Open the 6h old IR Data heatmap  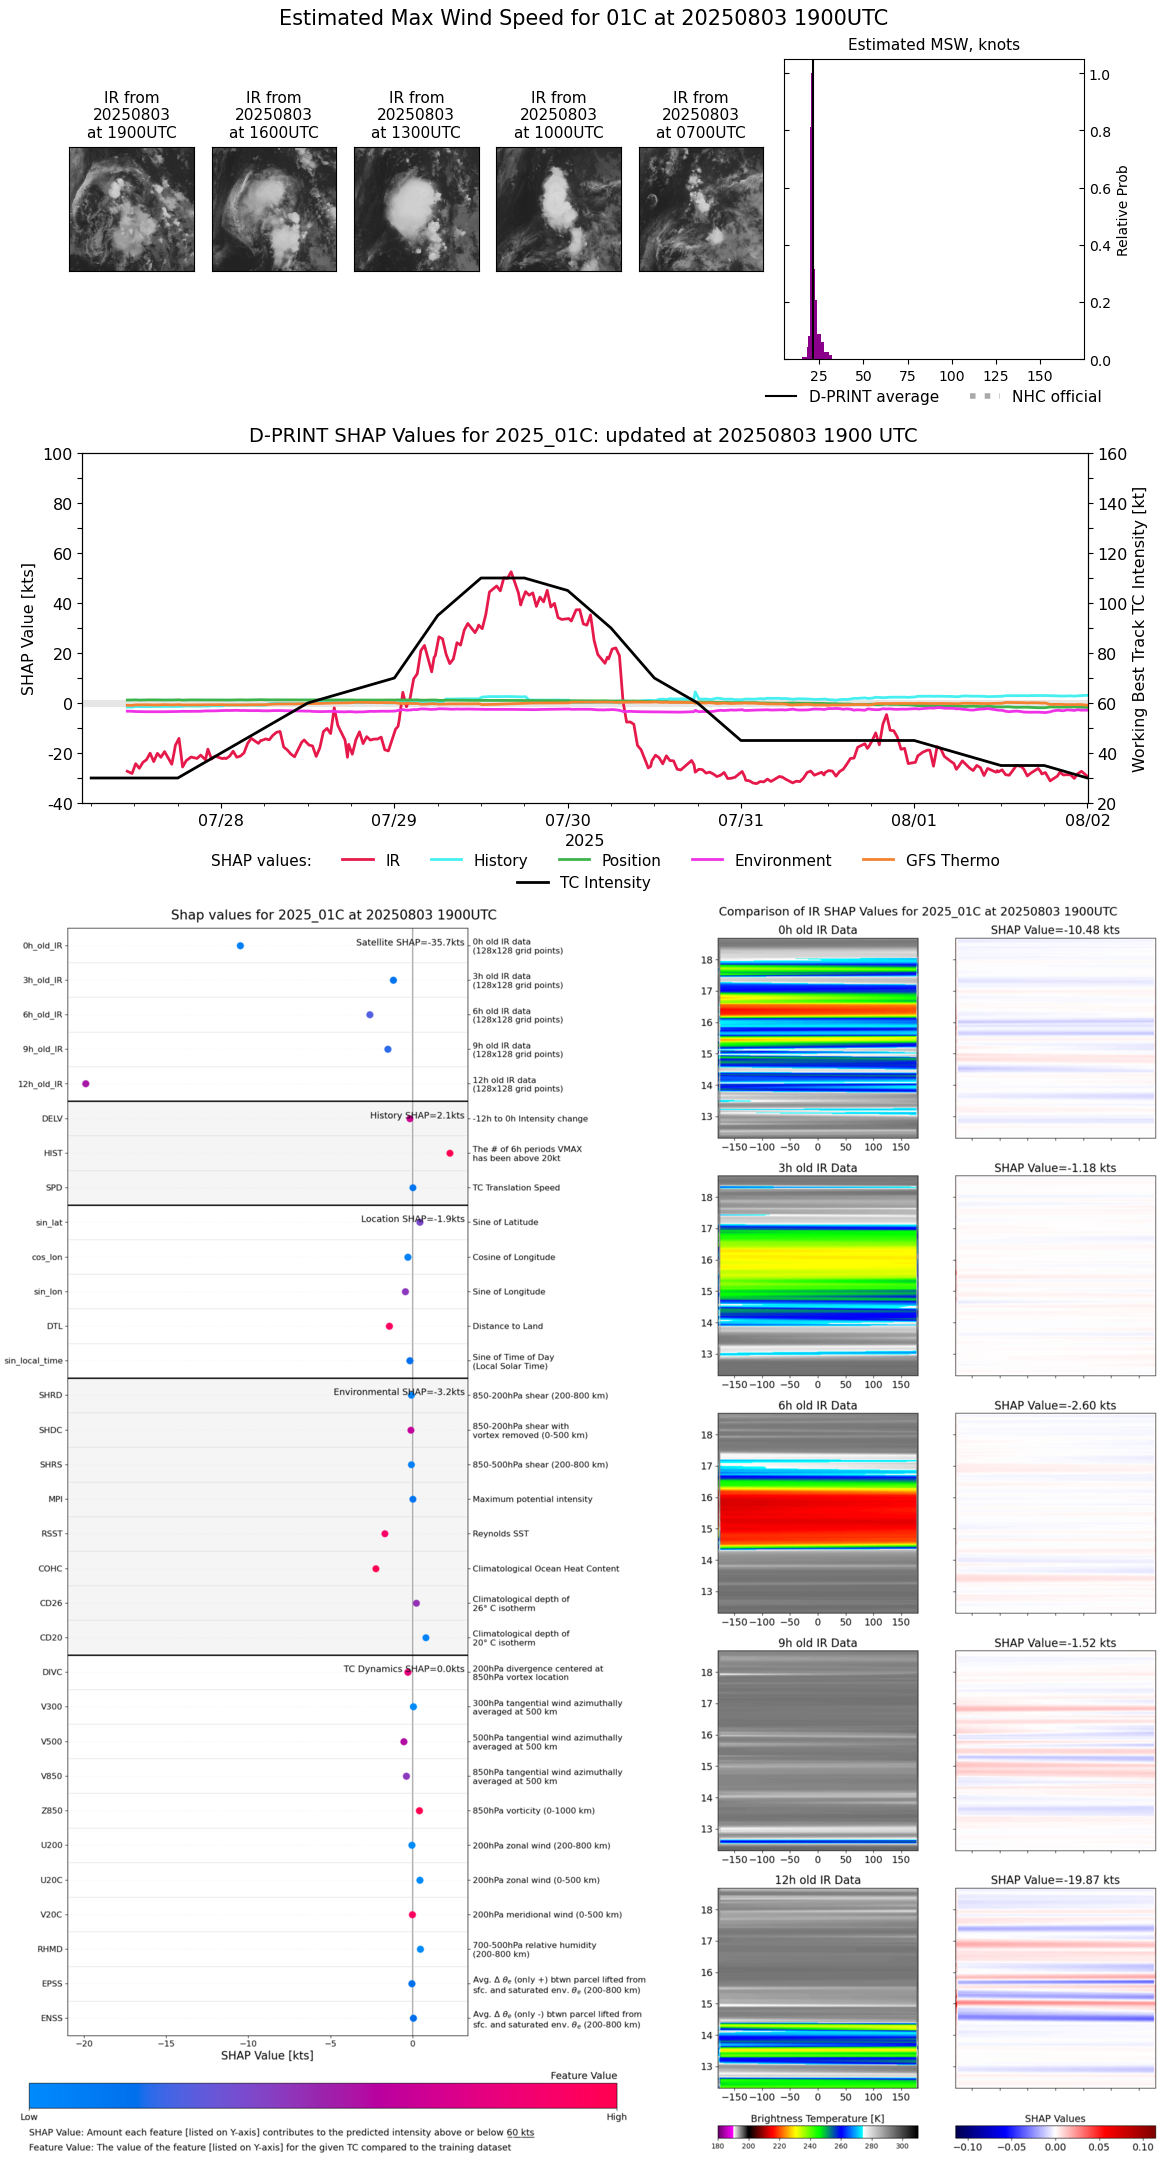click(x=817, y=1512)
